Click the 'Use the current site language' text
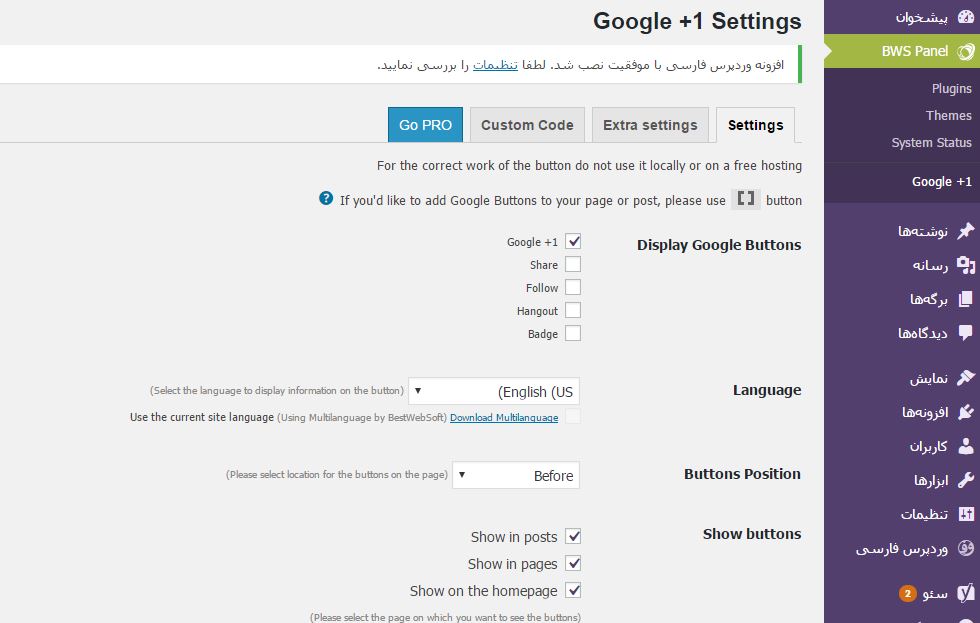The image size is (980, 623). coord(202,417)
